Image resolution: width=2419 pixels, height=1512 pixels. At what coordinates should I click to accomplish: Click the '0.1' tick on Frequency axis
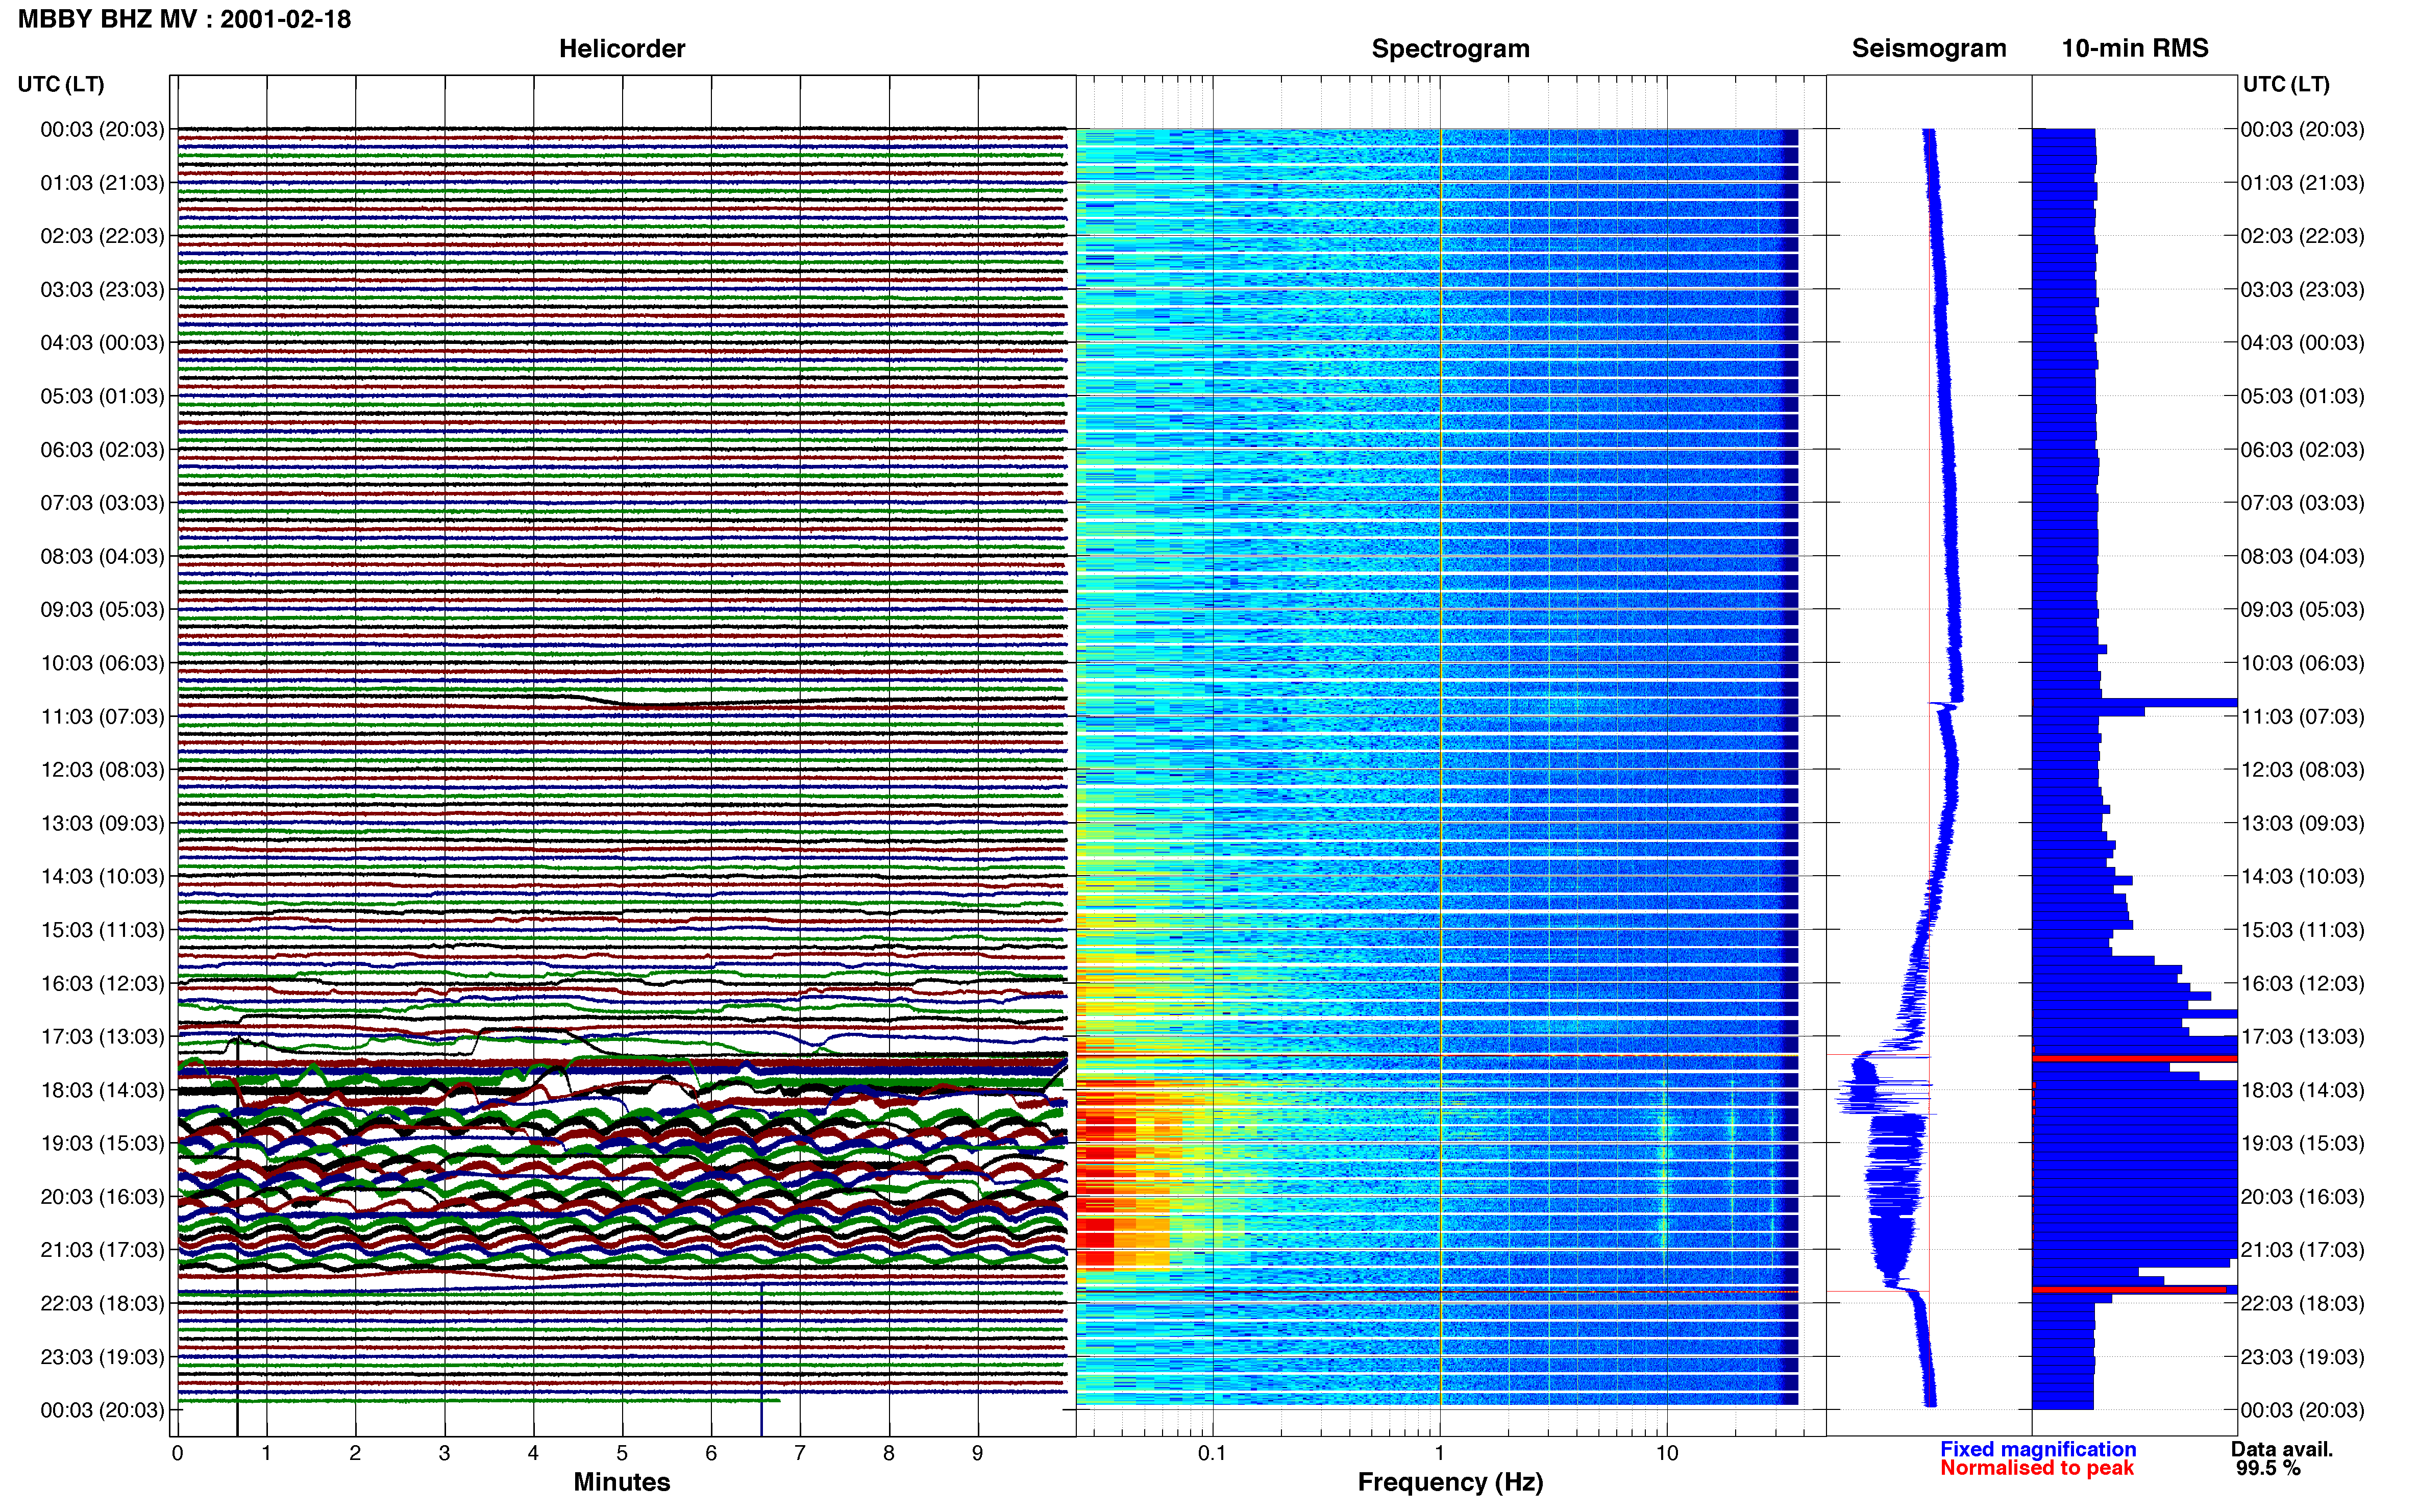tap(1212, 1454)
